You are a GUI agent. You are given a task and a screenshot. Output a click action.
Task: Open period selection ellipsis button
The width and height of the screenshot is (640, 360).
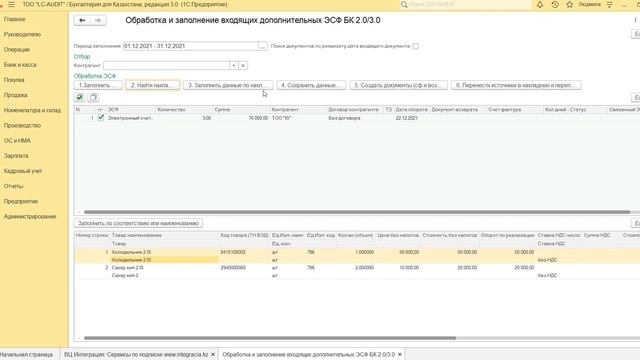click(262, 46)
